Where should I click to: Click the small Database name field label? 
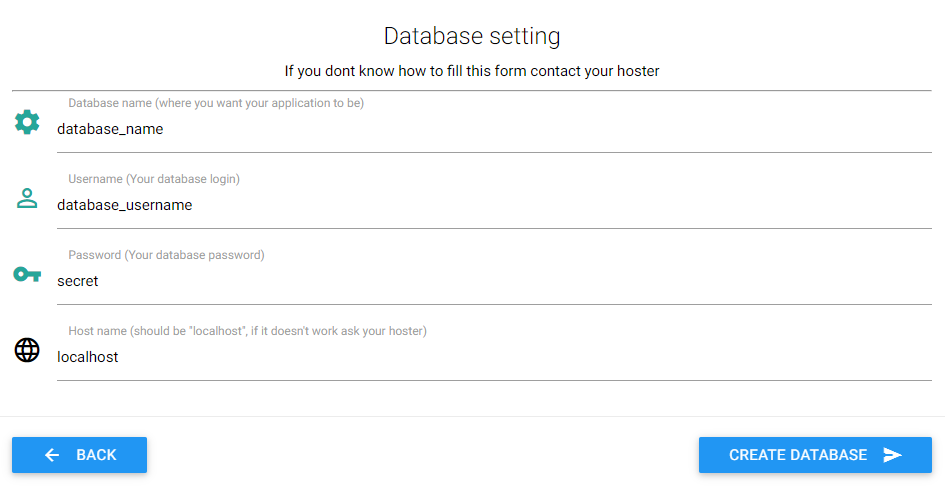point(216,103)
